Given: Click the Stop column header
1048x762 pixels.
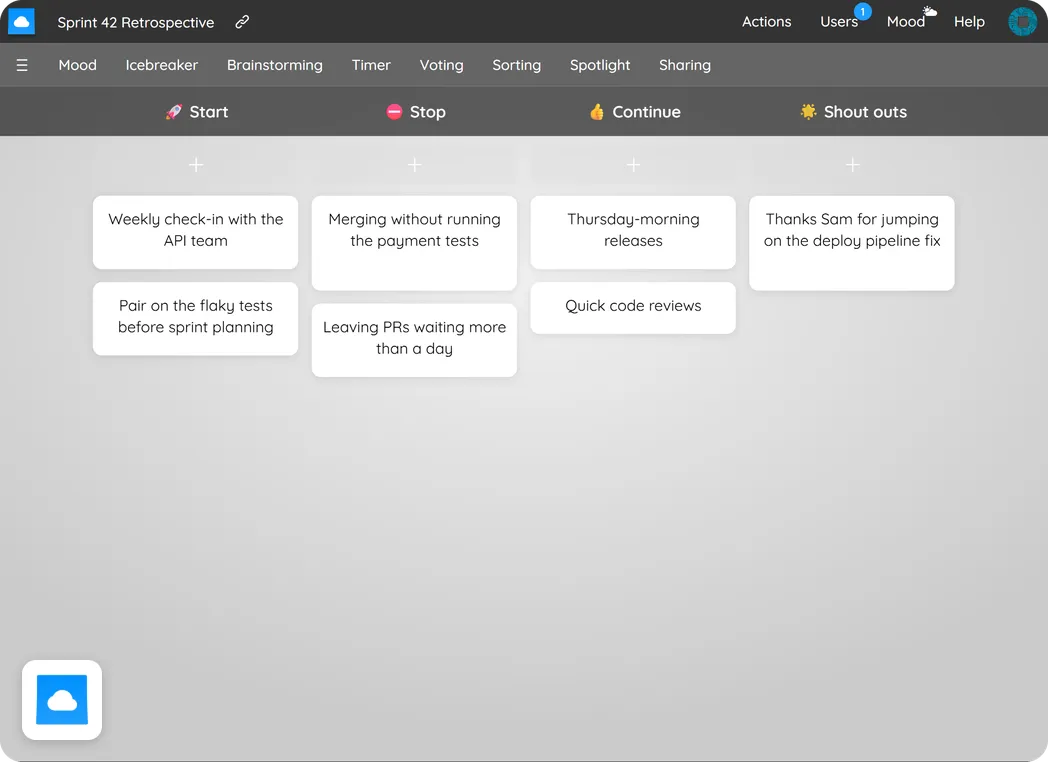Looking at the screenshot, I should point(416,112).
